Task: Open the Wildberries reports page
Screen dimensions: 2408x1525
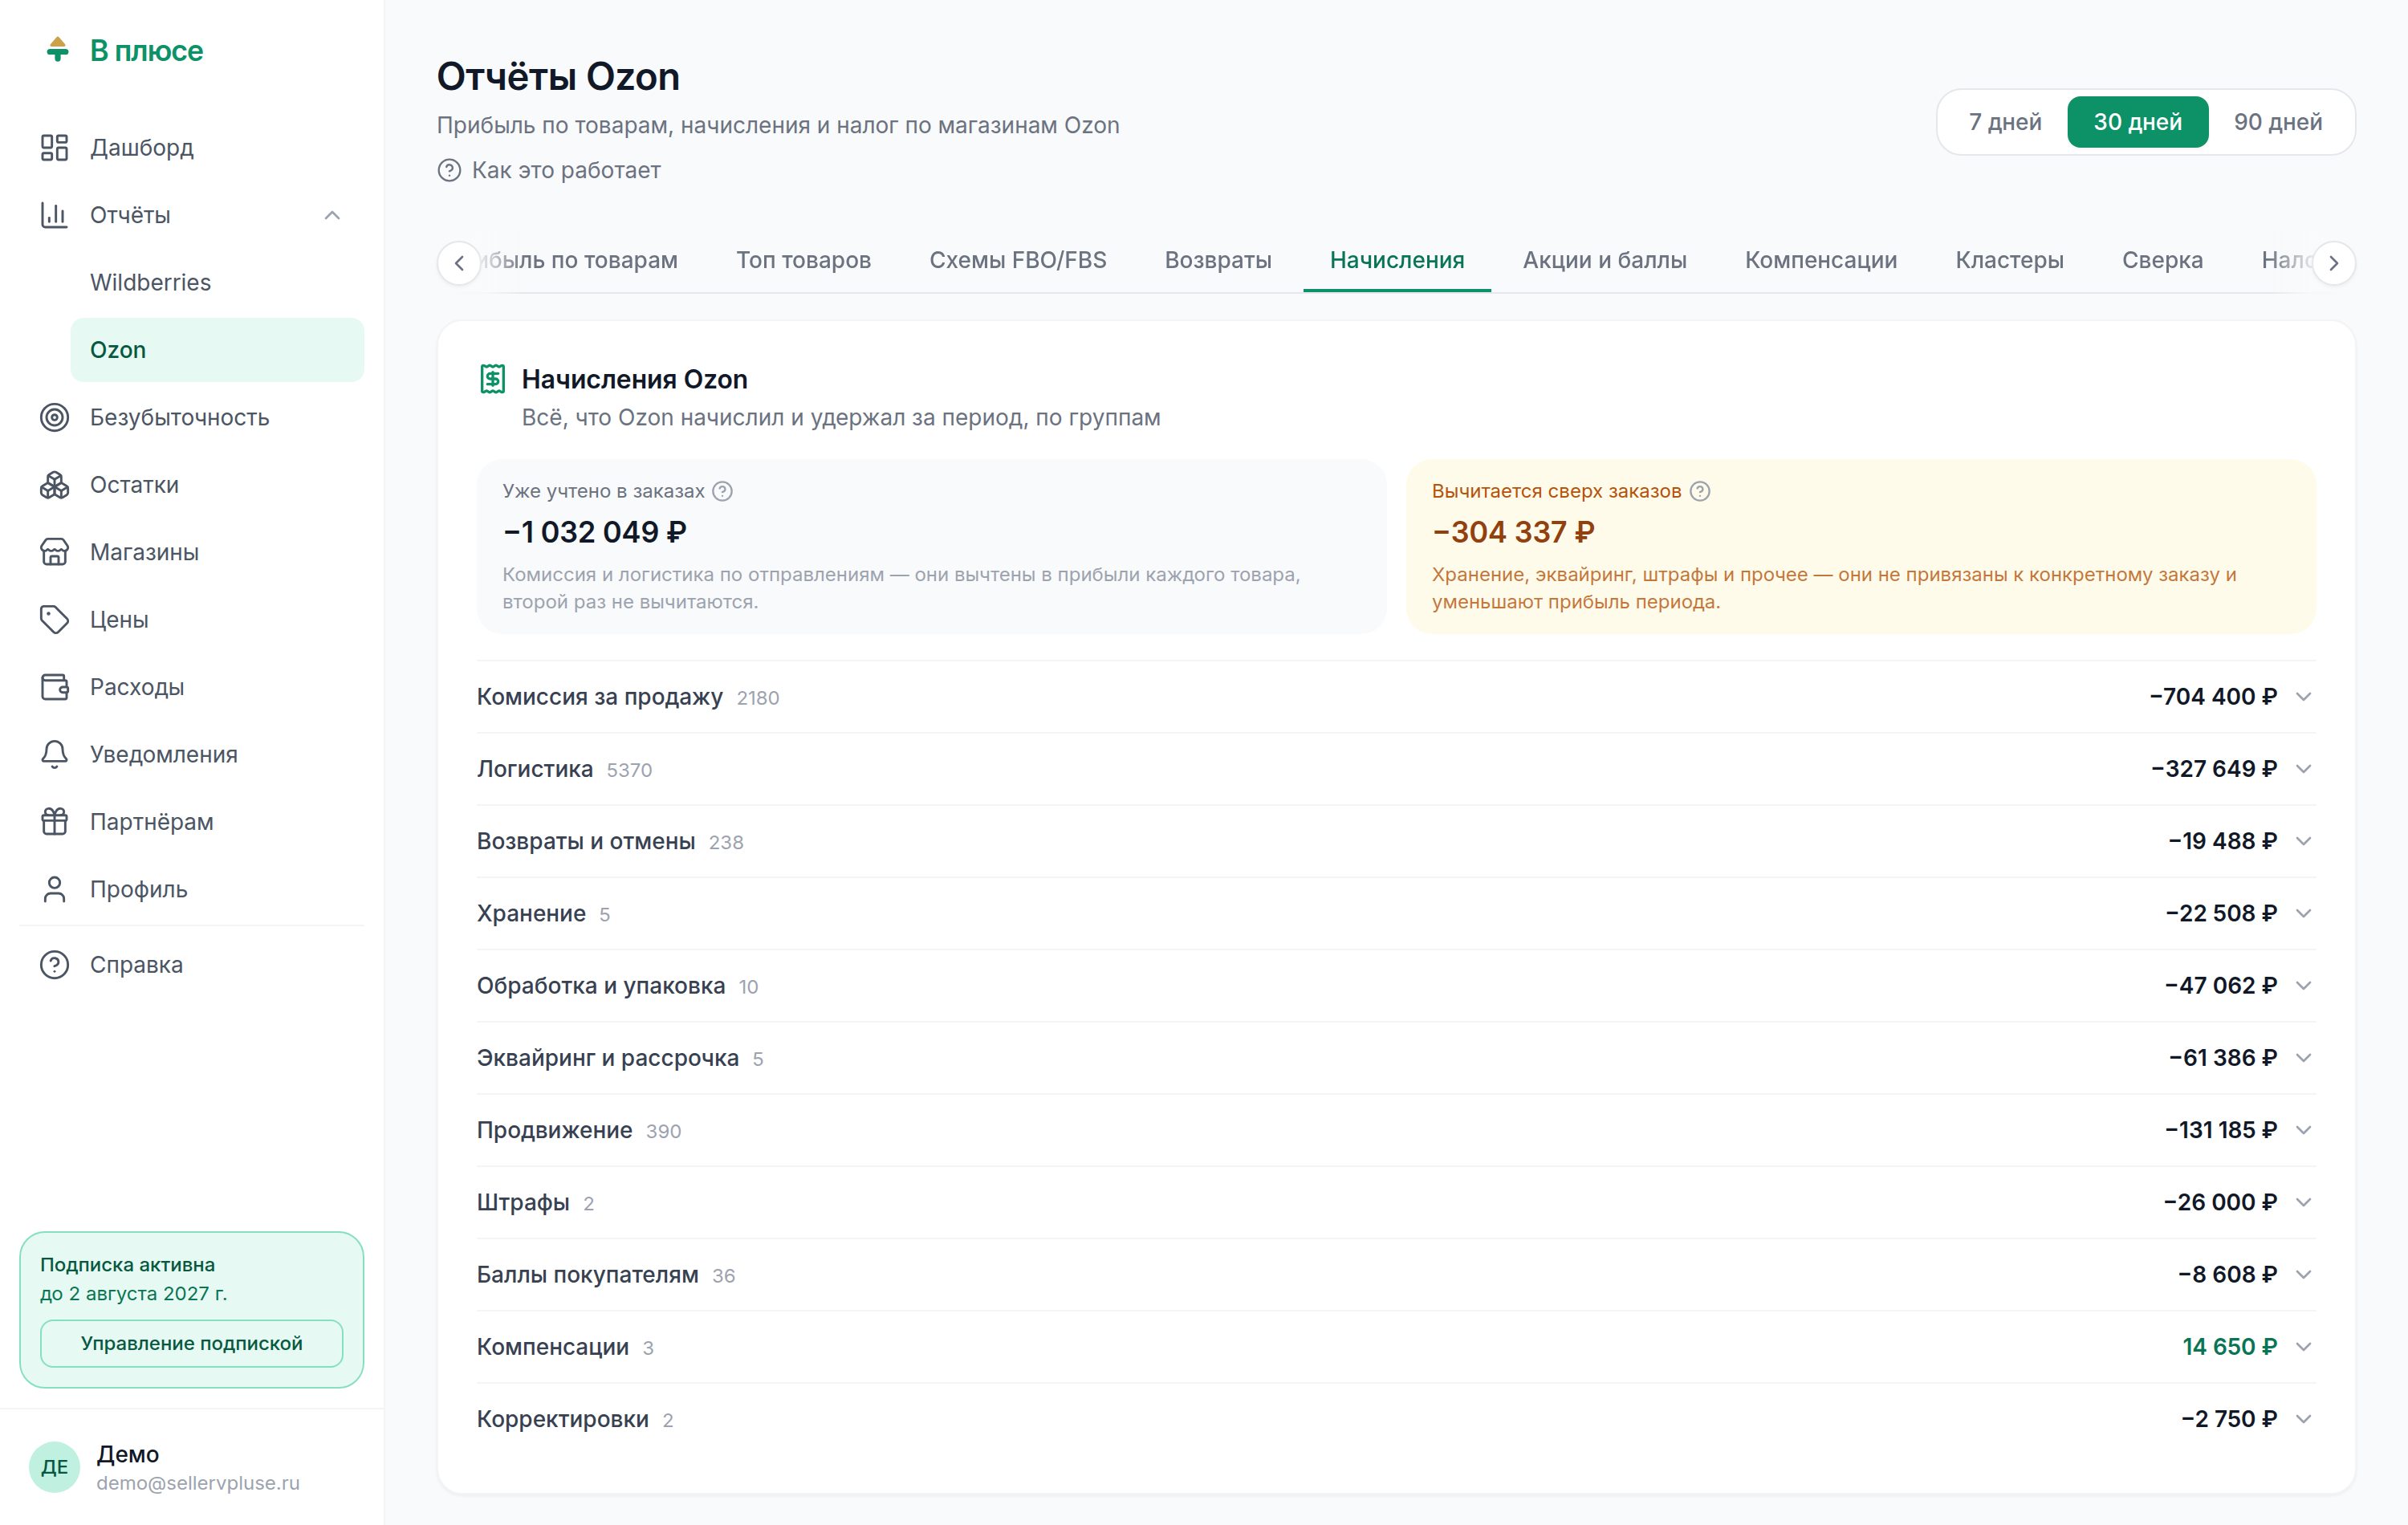Action: click(217, 283)
